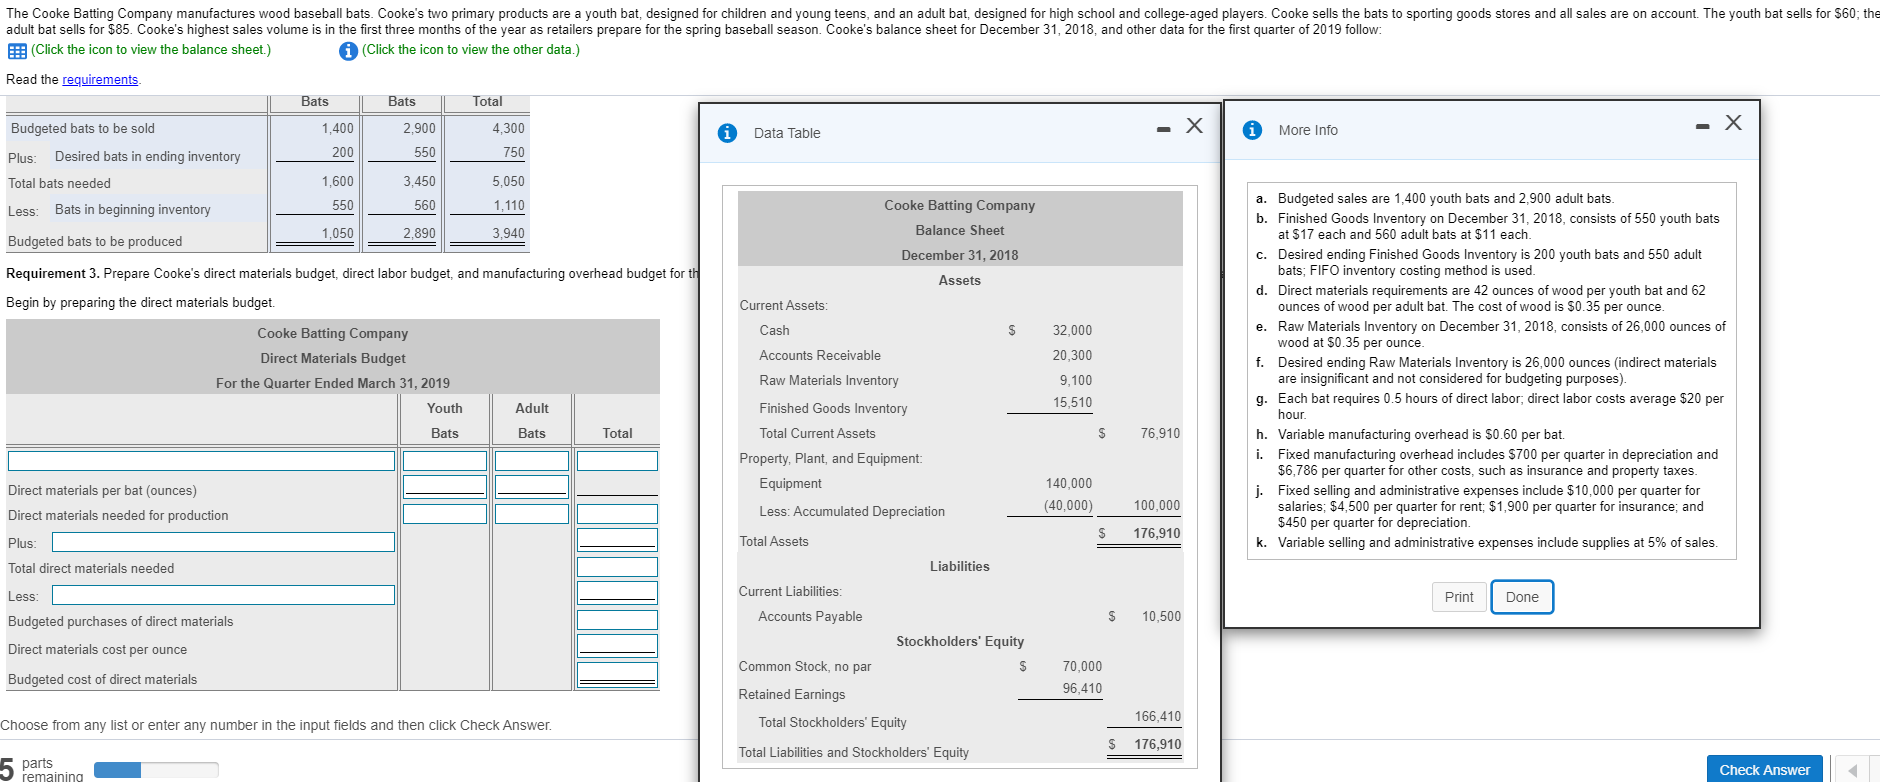
Task: Click Total field in the Less: row
Action: [617, 592]
